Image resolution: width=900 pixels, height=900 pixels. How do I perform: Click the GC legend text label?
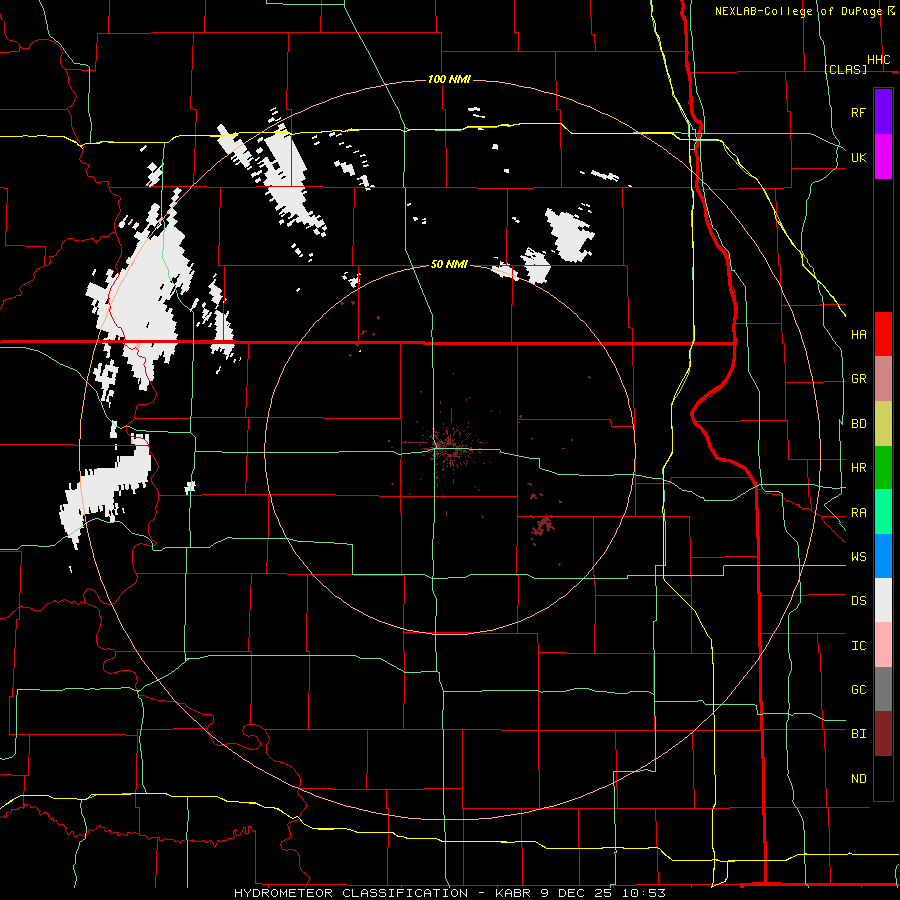tap(858, 690)
